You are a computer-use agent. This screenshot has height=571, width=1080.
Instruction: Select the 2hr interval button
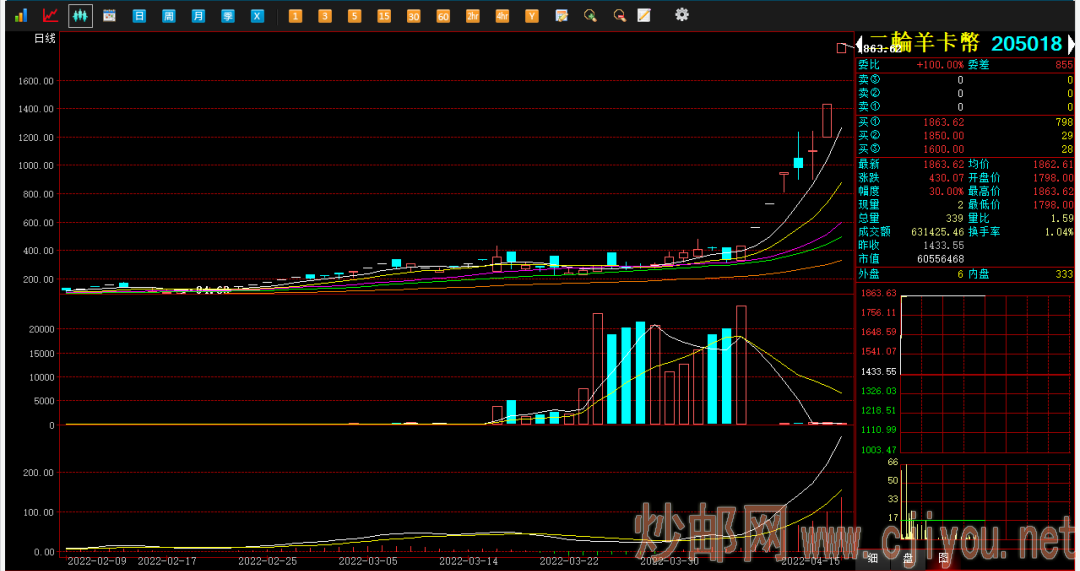[x=473, y=16]
